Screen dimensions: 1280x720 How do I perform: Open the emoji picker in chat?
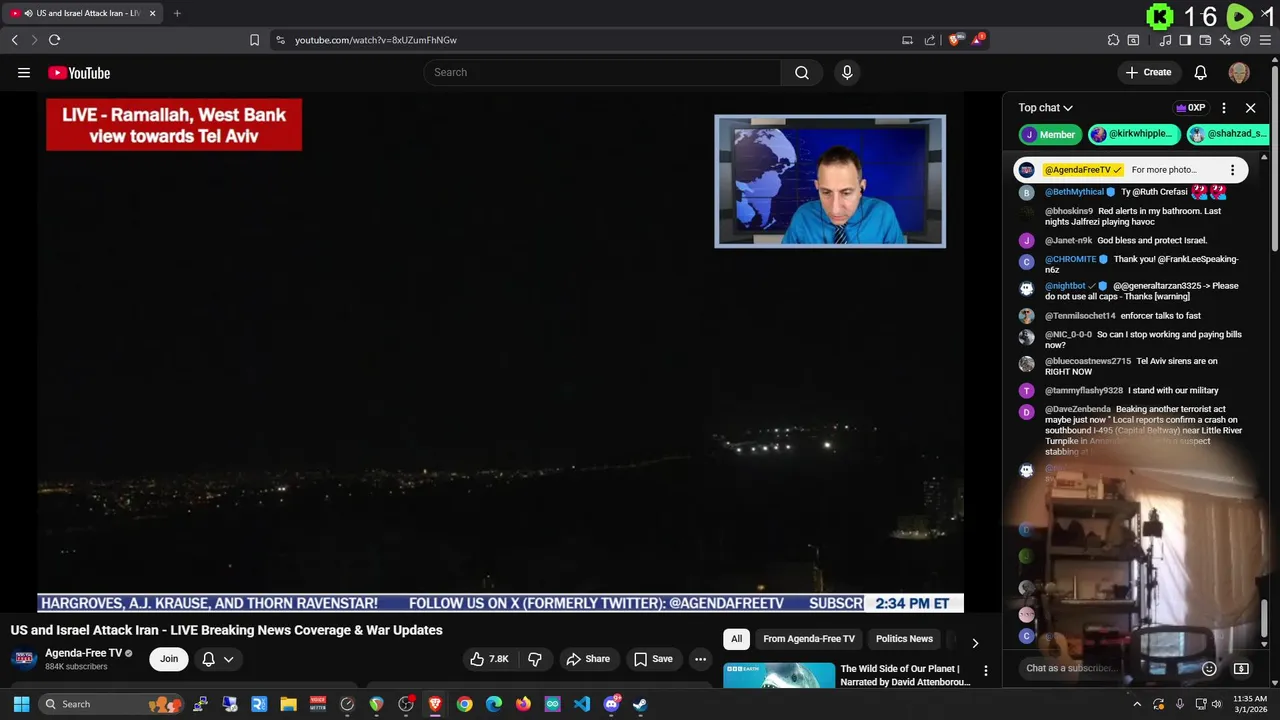point(1209,668)
